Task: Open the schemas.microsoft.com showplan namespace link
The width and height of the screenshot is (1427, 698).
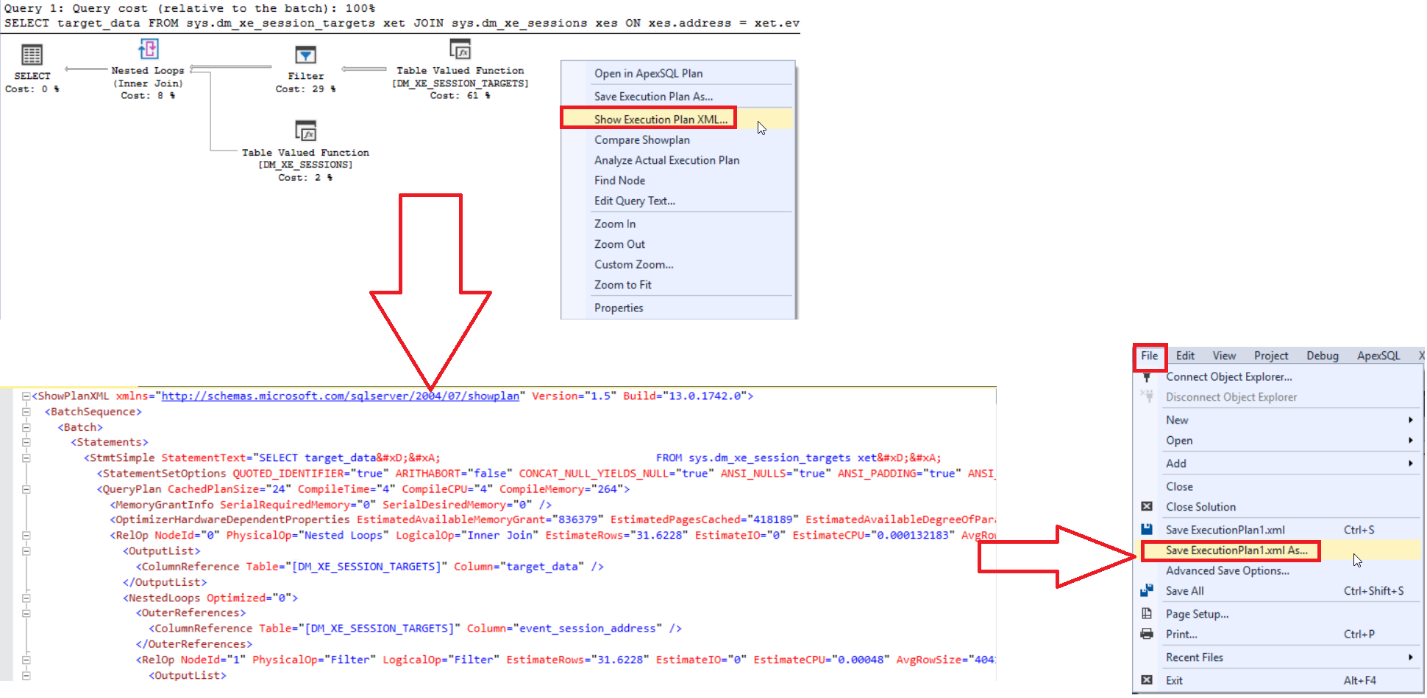Action: (341, 396)
